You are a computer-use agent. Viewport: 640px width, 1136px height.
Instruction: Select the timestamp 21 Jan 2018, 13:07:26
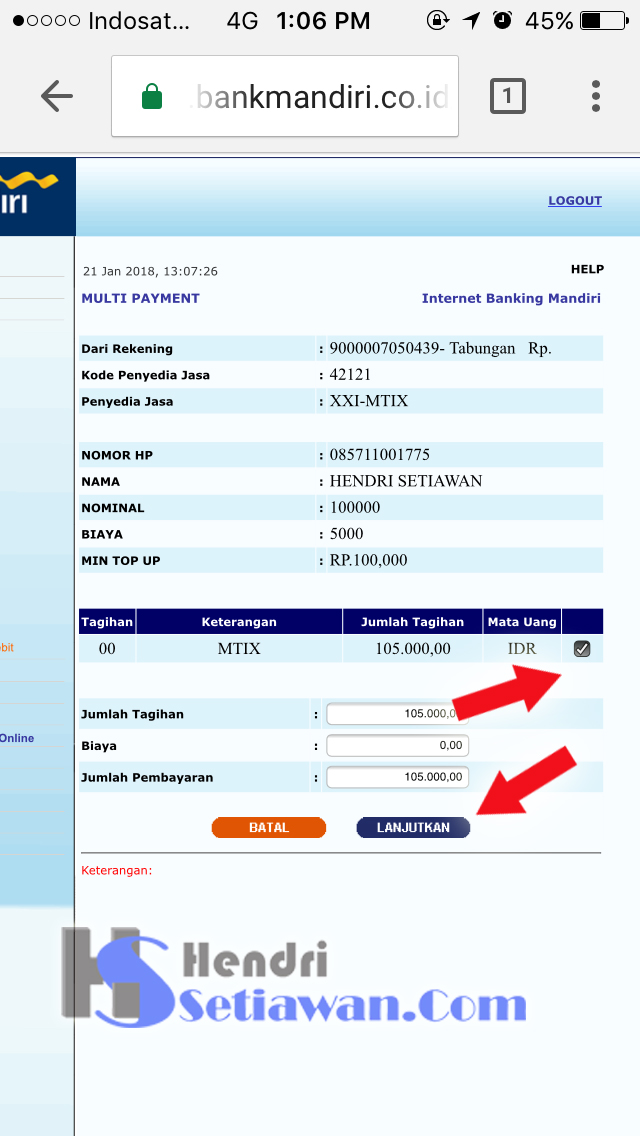(x=150, y=272)
